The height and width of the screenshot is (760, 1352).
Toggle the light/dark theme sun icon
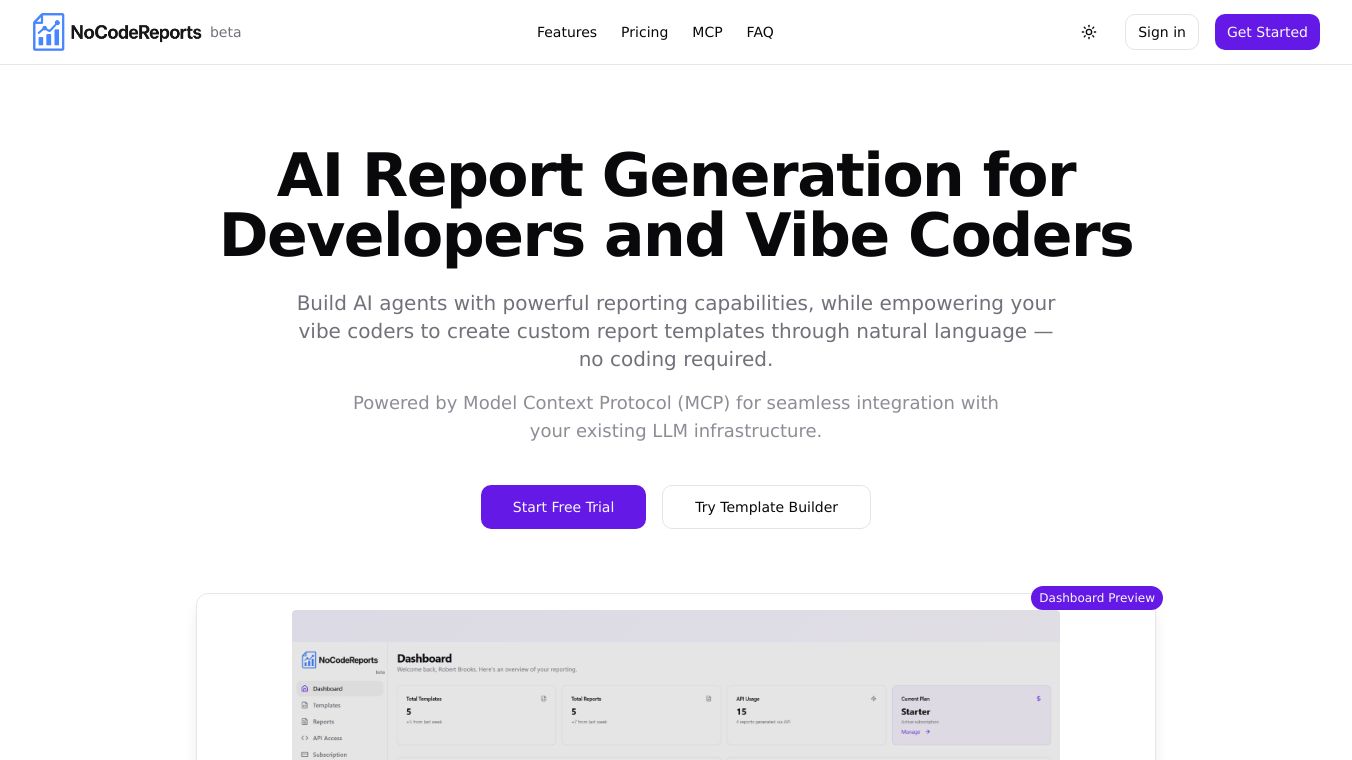coord(1089,32)
